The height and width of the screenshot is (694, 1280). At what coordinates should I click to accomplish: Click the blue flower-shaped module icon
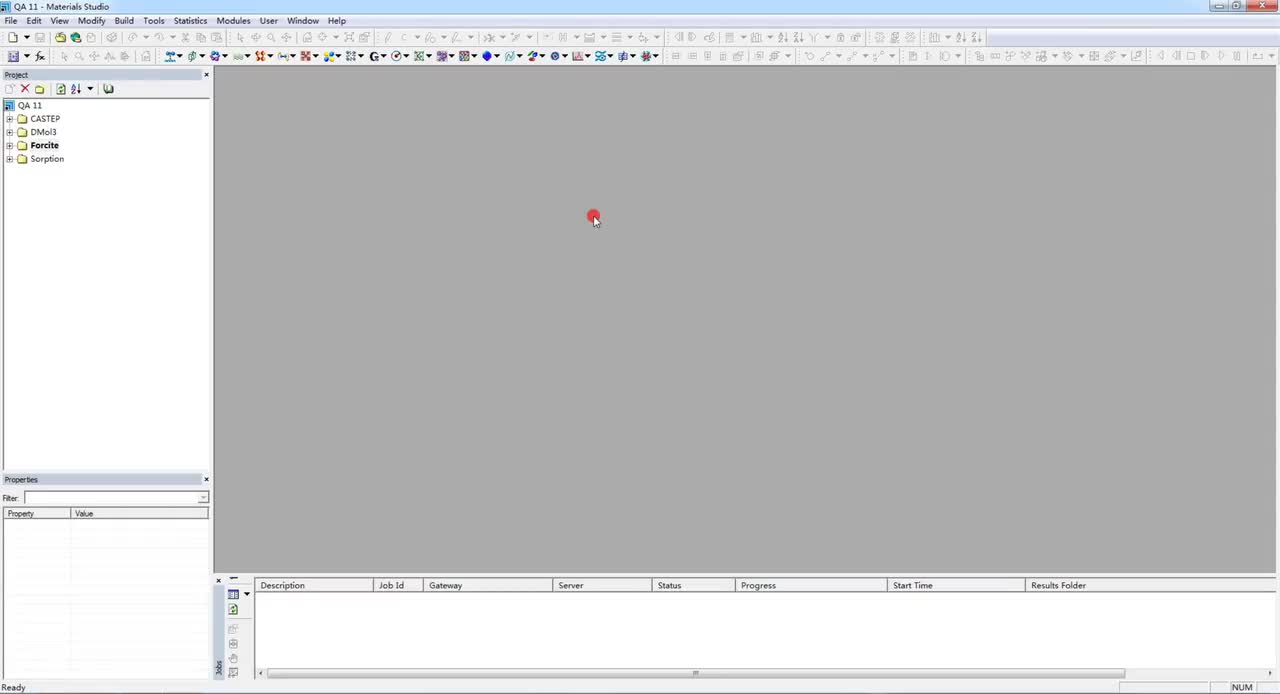click(215, 56)
